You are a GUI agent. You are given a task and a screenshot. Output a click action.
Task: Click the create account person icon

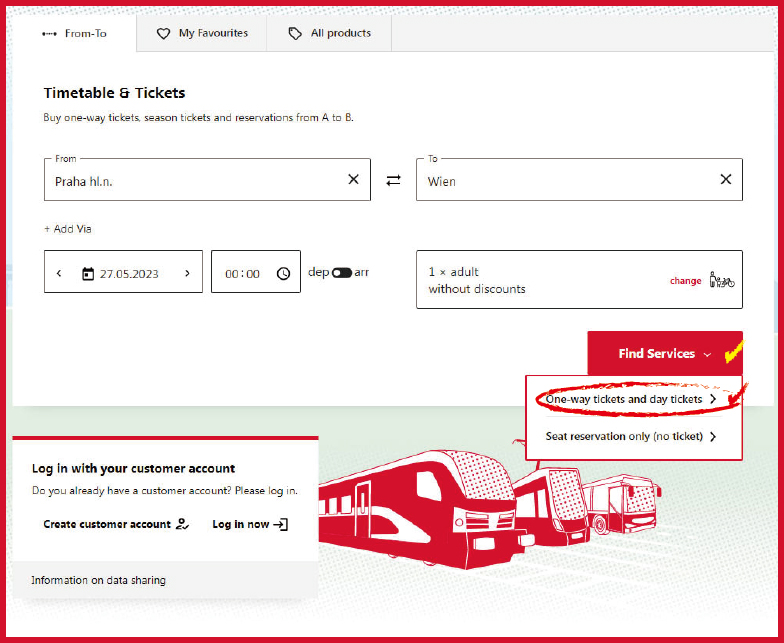(x=182, y=524)
